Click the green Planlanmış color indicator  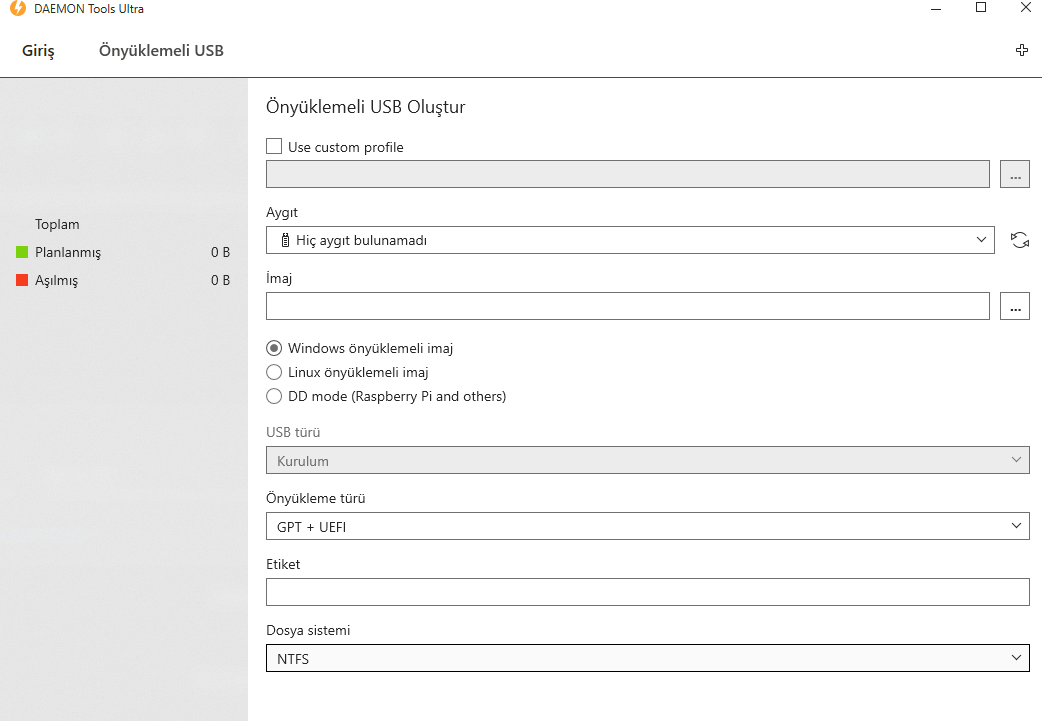coord(22,253)
